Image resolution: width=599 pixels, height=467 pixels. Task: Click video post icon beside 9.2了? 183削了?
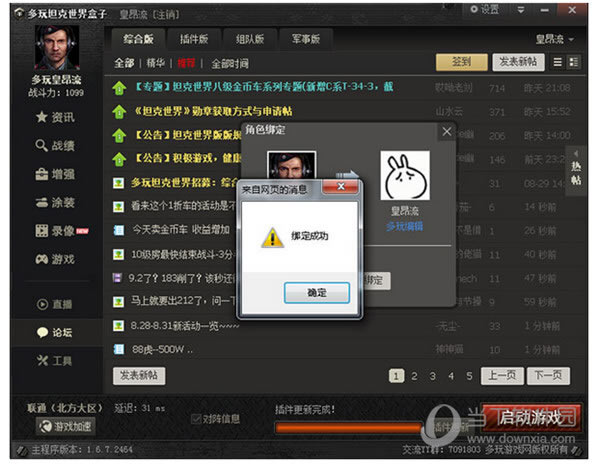coord(117,278)
